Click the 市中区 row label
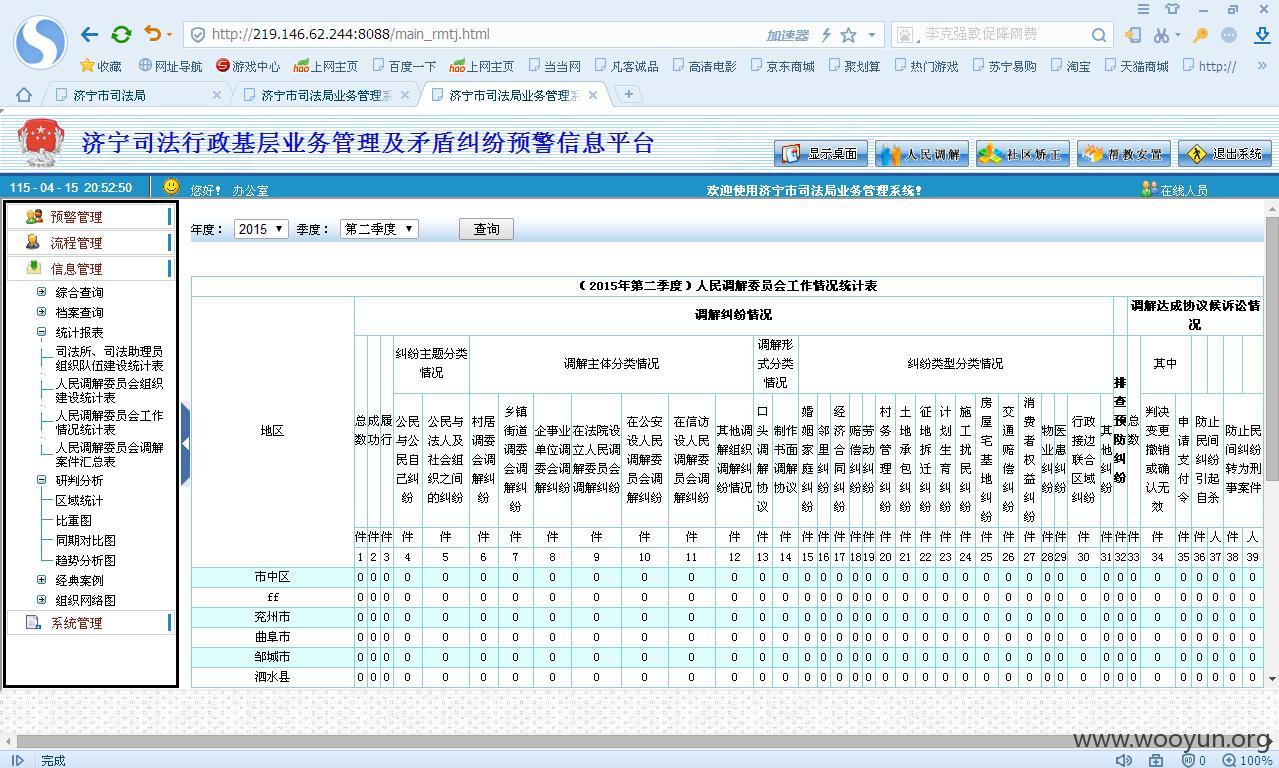This screenshot has width=1279, height=768. coord(272,577)
